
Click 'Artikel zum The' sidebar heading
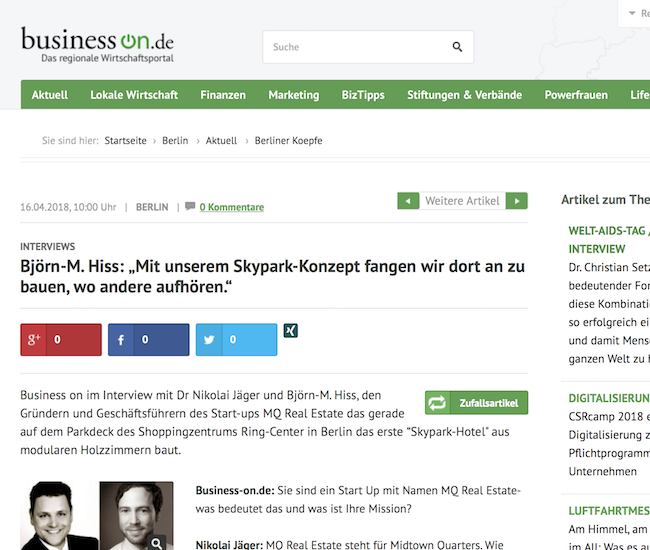tap(606, 200)
